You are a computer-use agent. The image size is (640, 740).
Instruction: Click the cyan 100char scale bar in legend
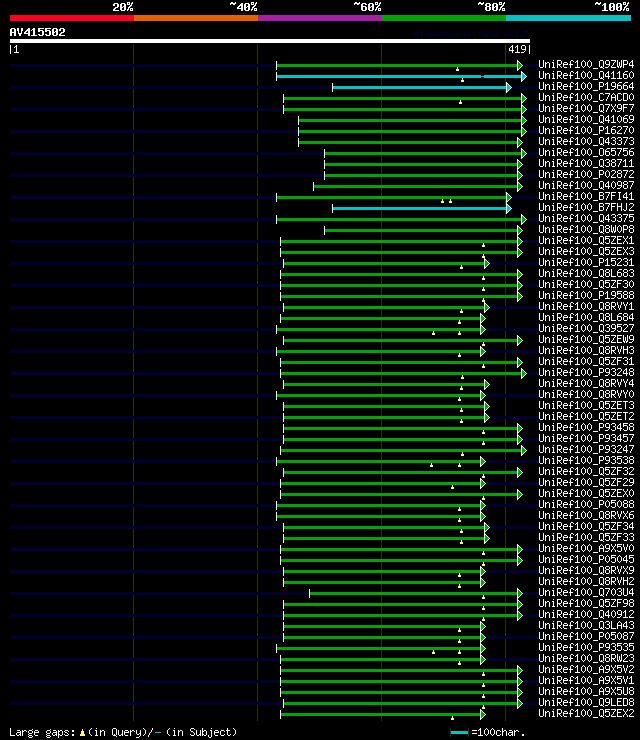(x=459, y=732)
